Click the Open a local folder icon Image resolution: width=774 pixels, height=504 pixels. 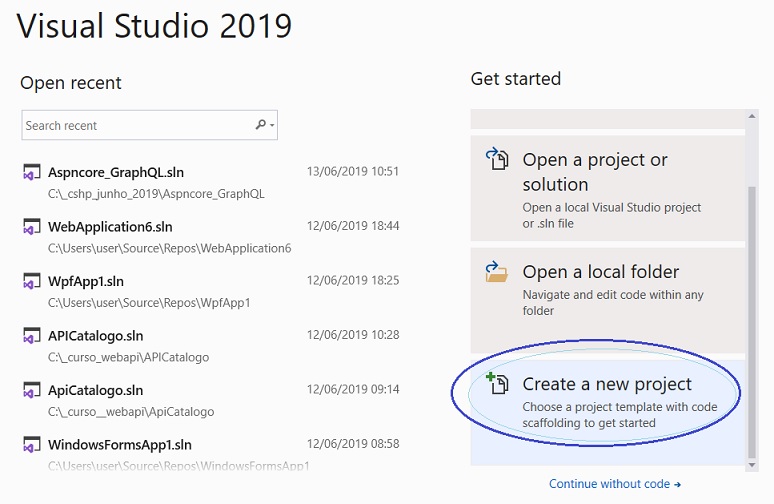[x=497, y=272]
